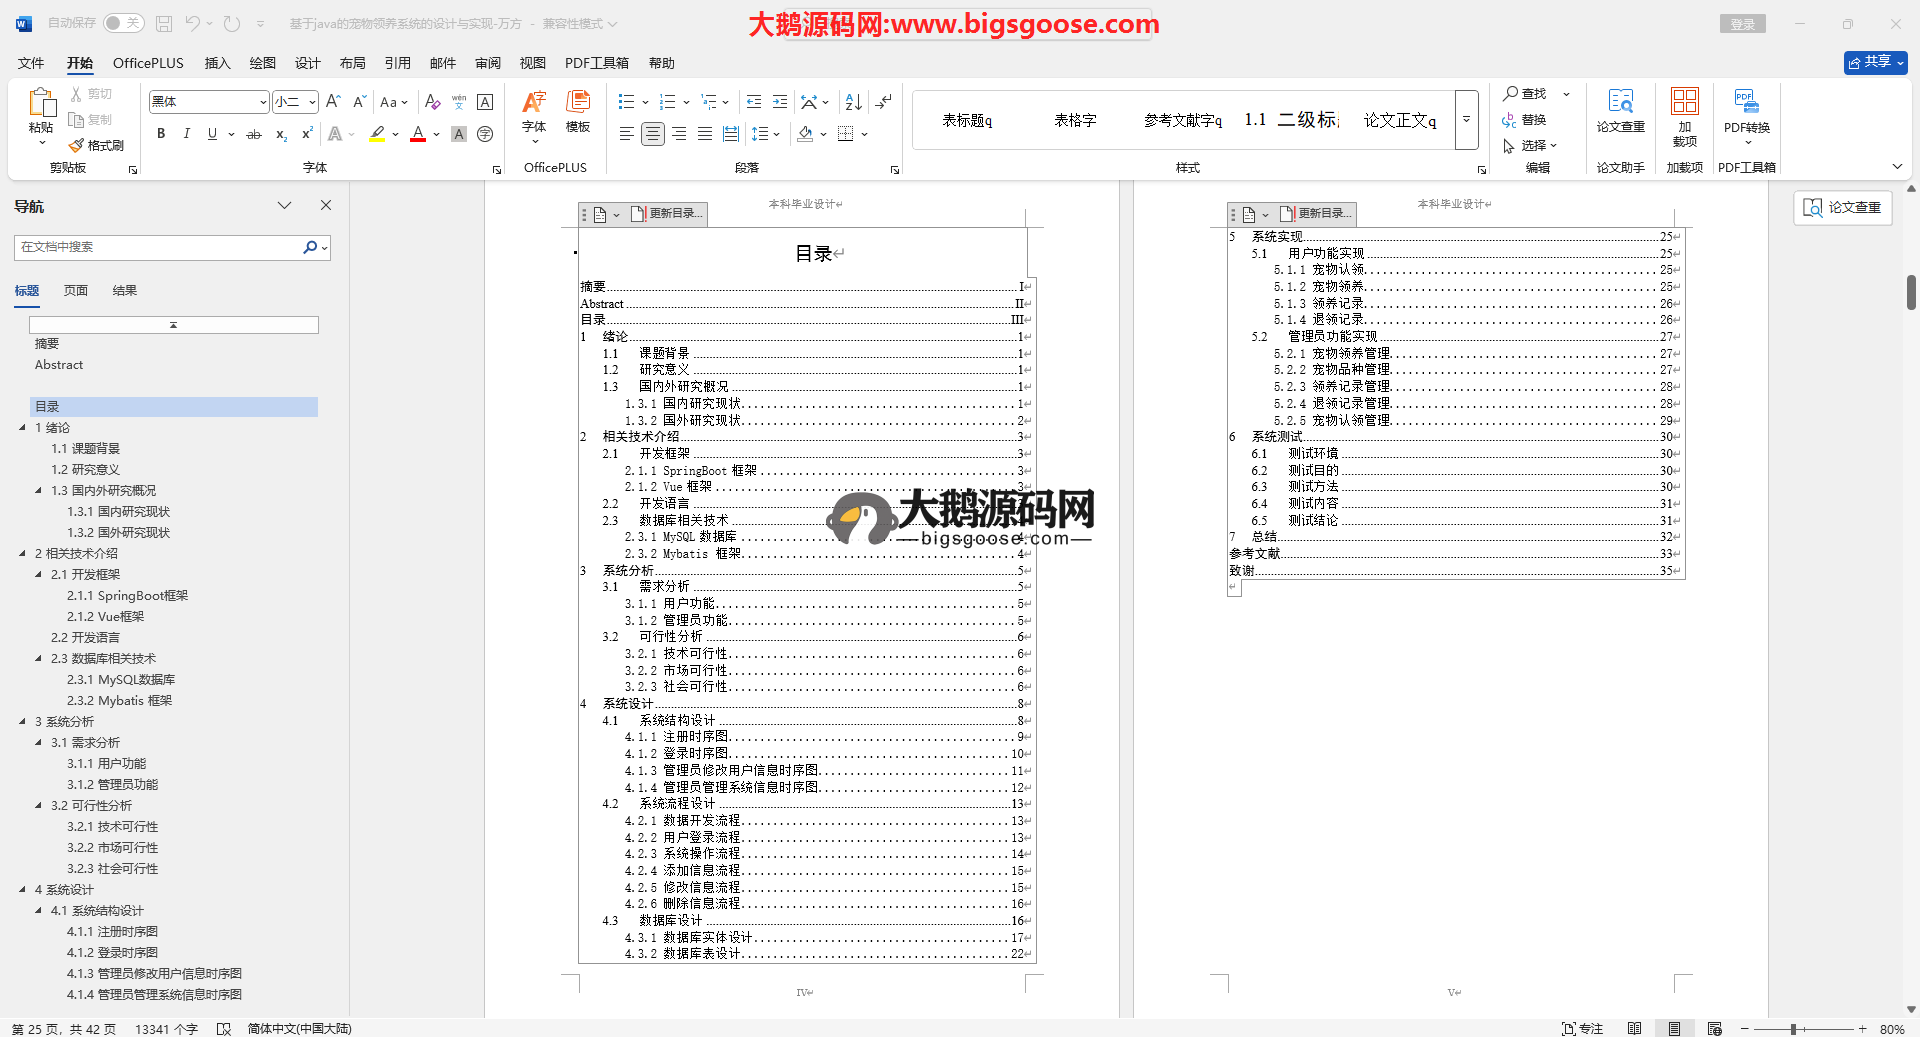Screen dimensions: 1920x1037
Task: Toggle the 自动保存 switch
Action: coord(123,23)
